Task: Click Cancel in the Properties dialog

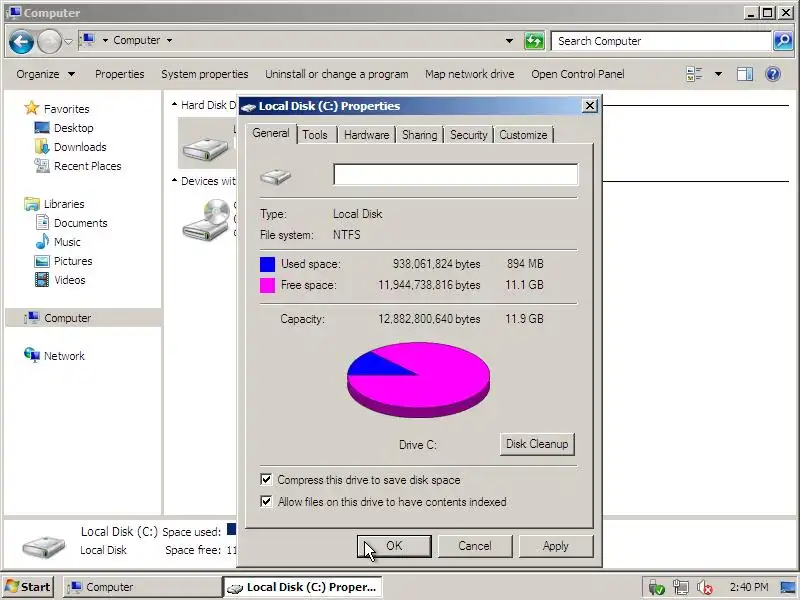Action: pyautogui.click(x=474, y=546)
